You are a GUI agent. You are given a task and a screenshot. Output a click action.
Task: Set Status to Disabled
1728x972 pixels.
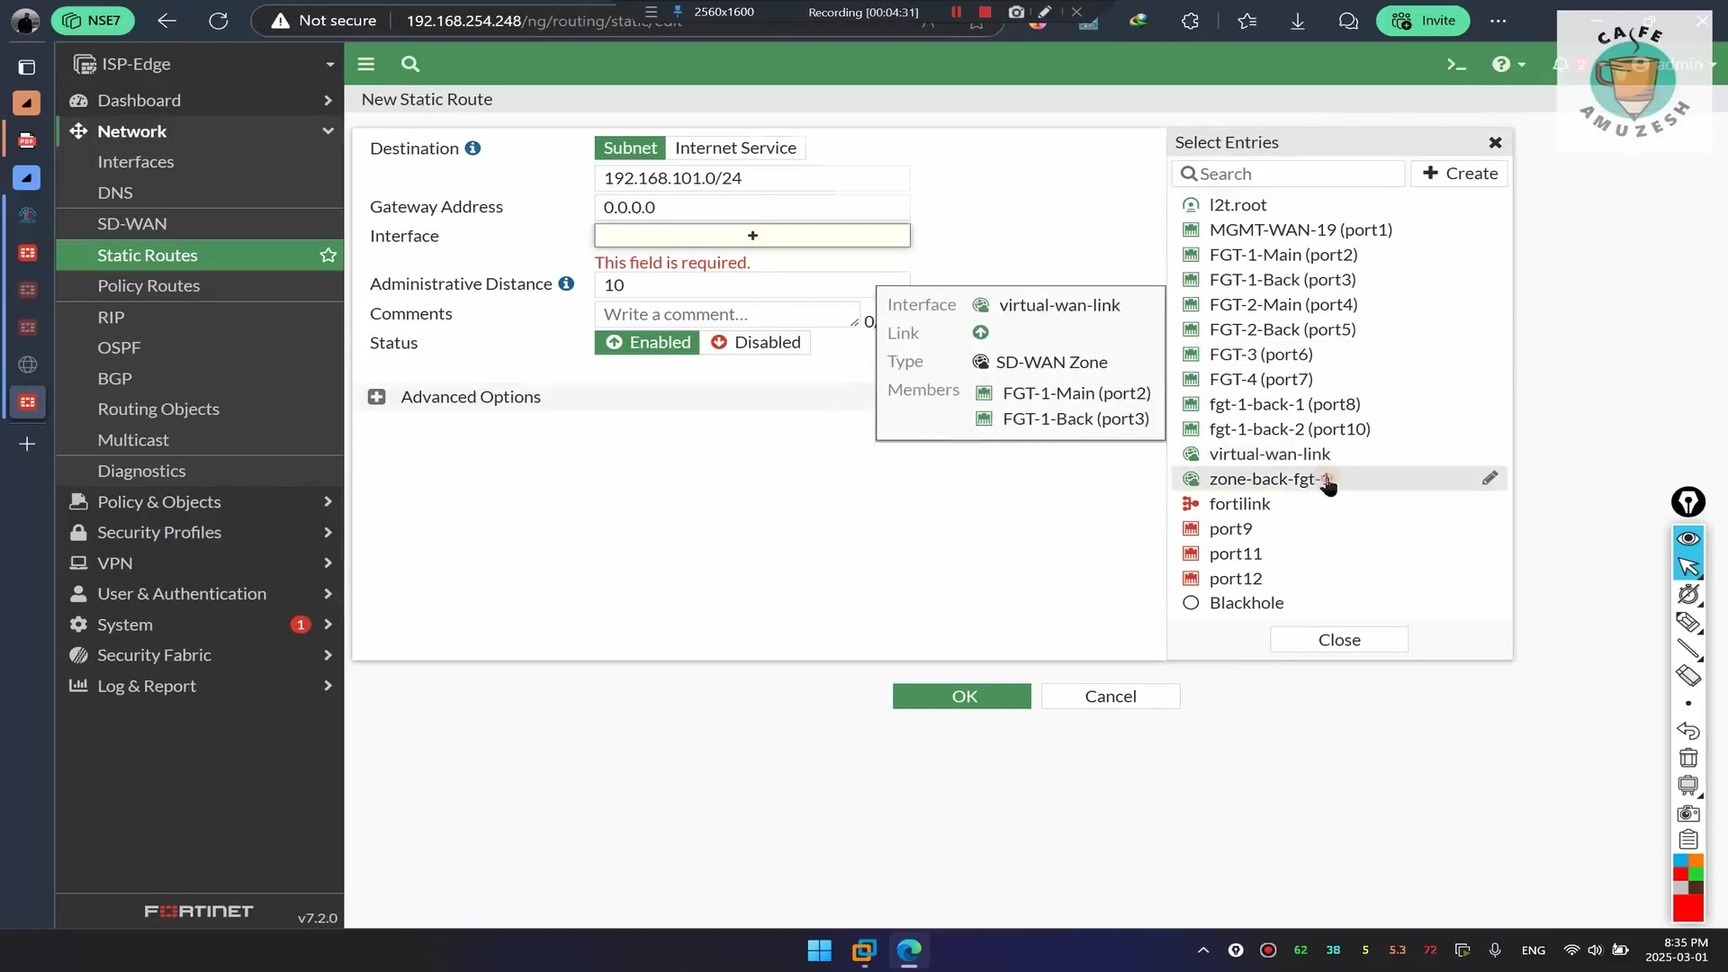tap(755, 342)
